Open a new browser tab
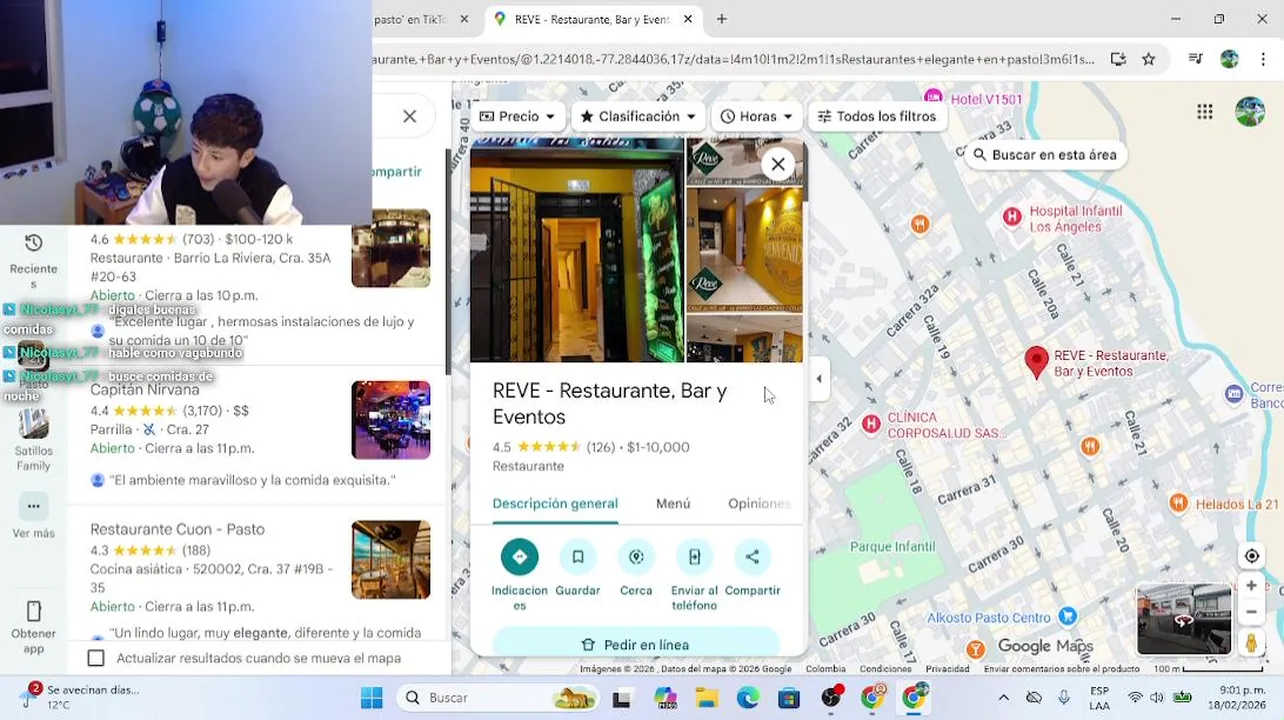1284x720 pixels. pos(722,19)
